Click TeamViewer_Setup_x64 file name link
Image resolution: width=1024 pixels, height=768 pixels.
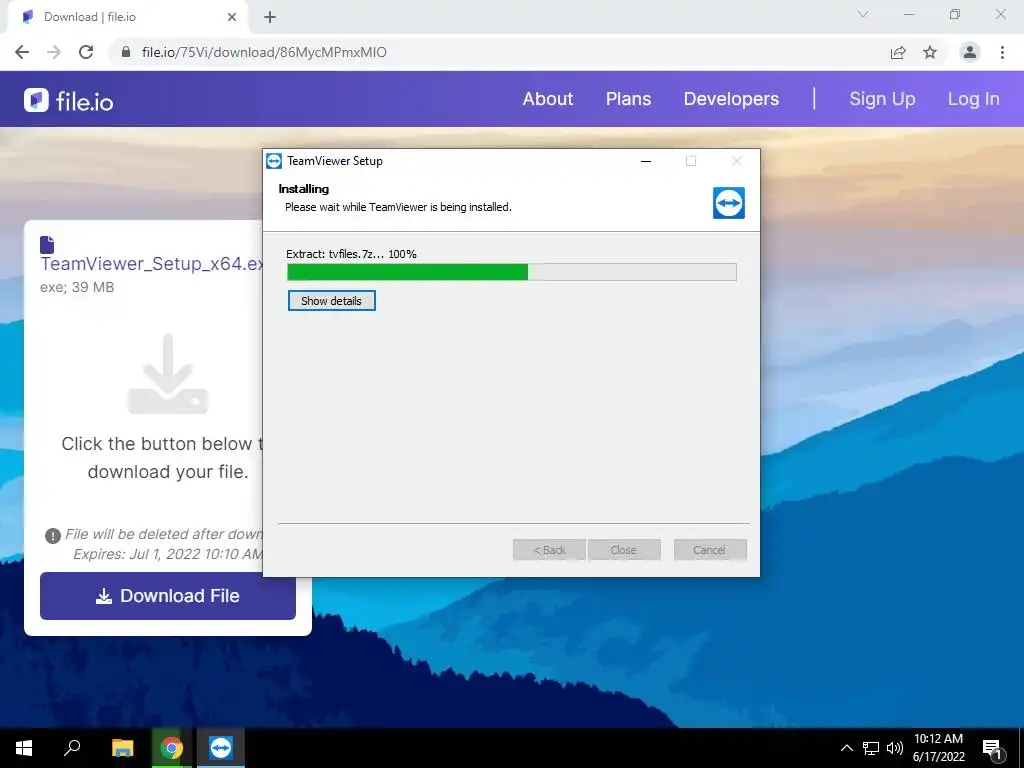pyautogui.click(x=152, y=263)
